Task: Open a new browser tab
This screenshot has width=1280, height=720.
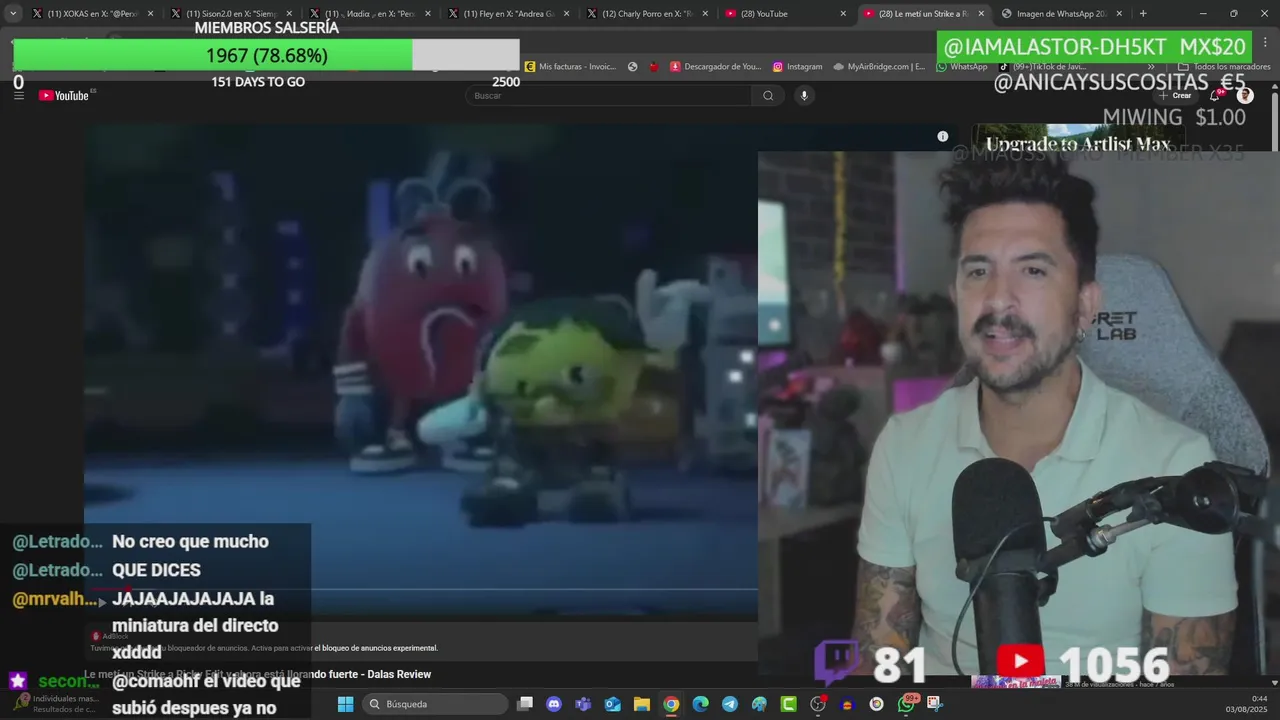Action: pyautogui.click(x=1143, y=14)
